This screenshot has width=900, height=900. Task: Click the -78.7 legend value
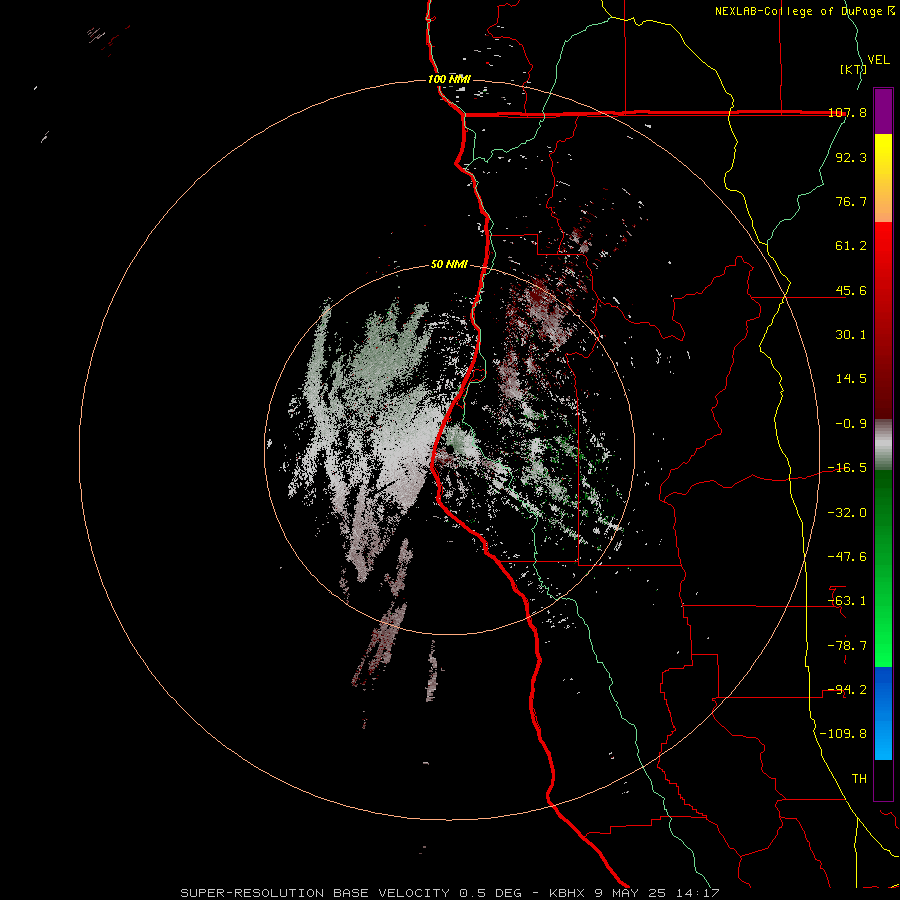pyautogui.click(x=847, y=646)
